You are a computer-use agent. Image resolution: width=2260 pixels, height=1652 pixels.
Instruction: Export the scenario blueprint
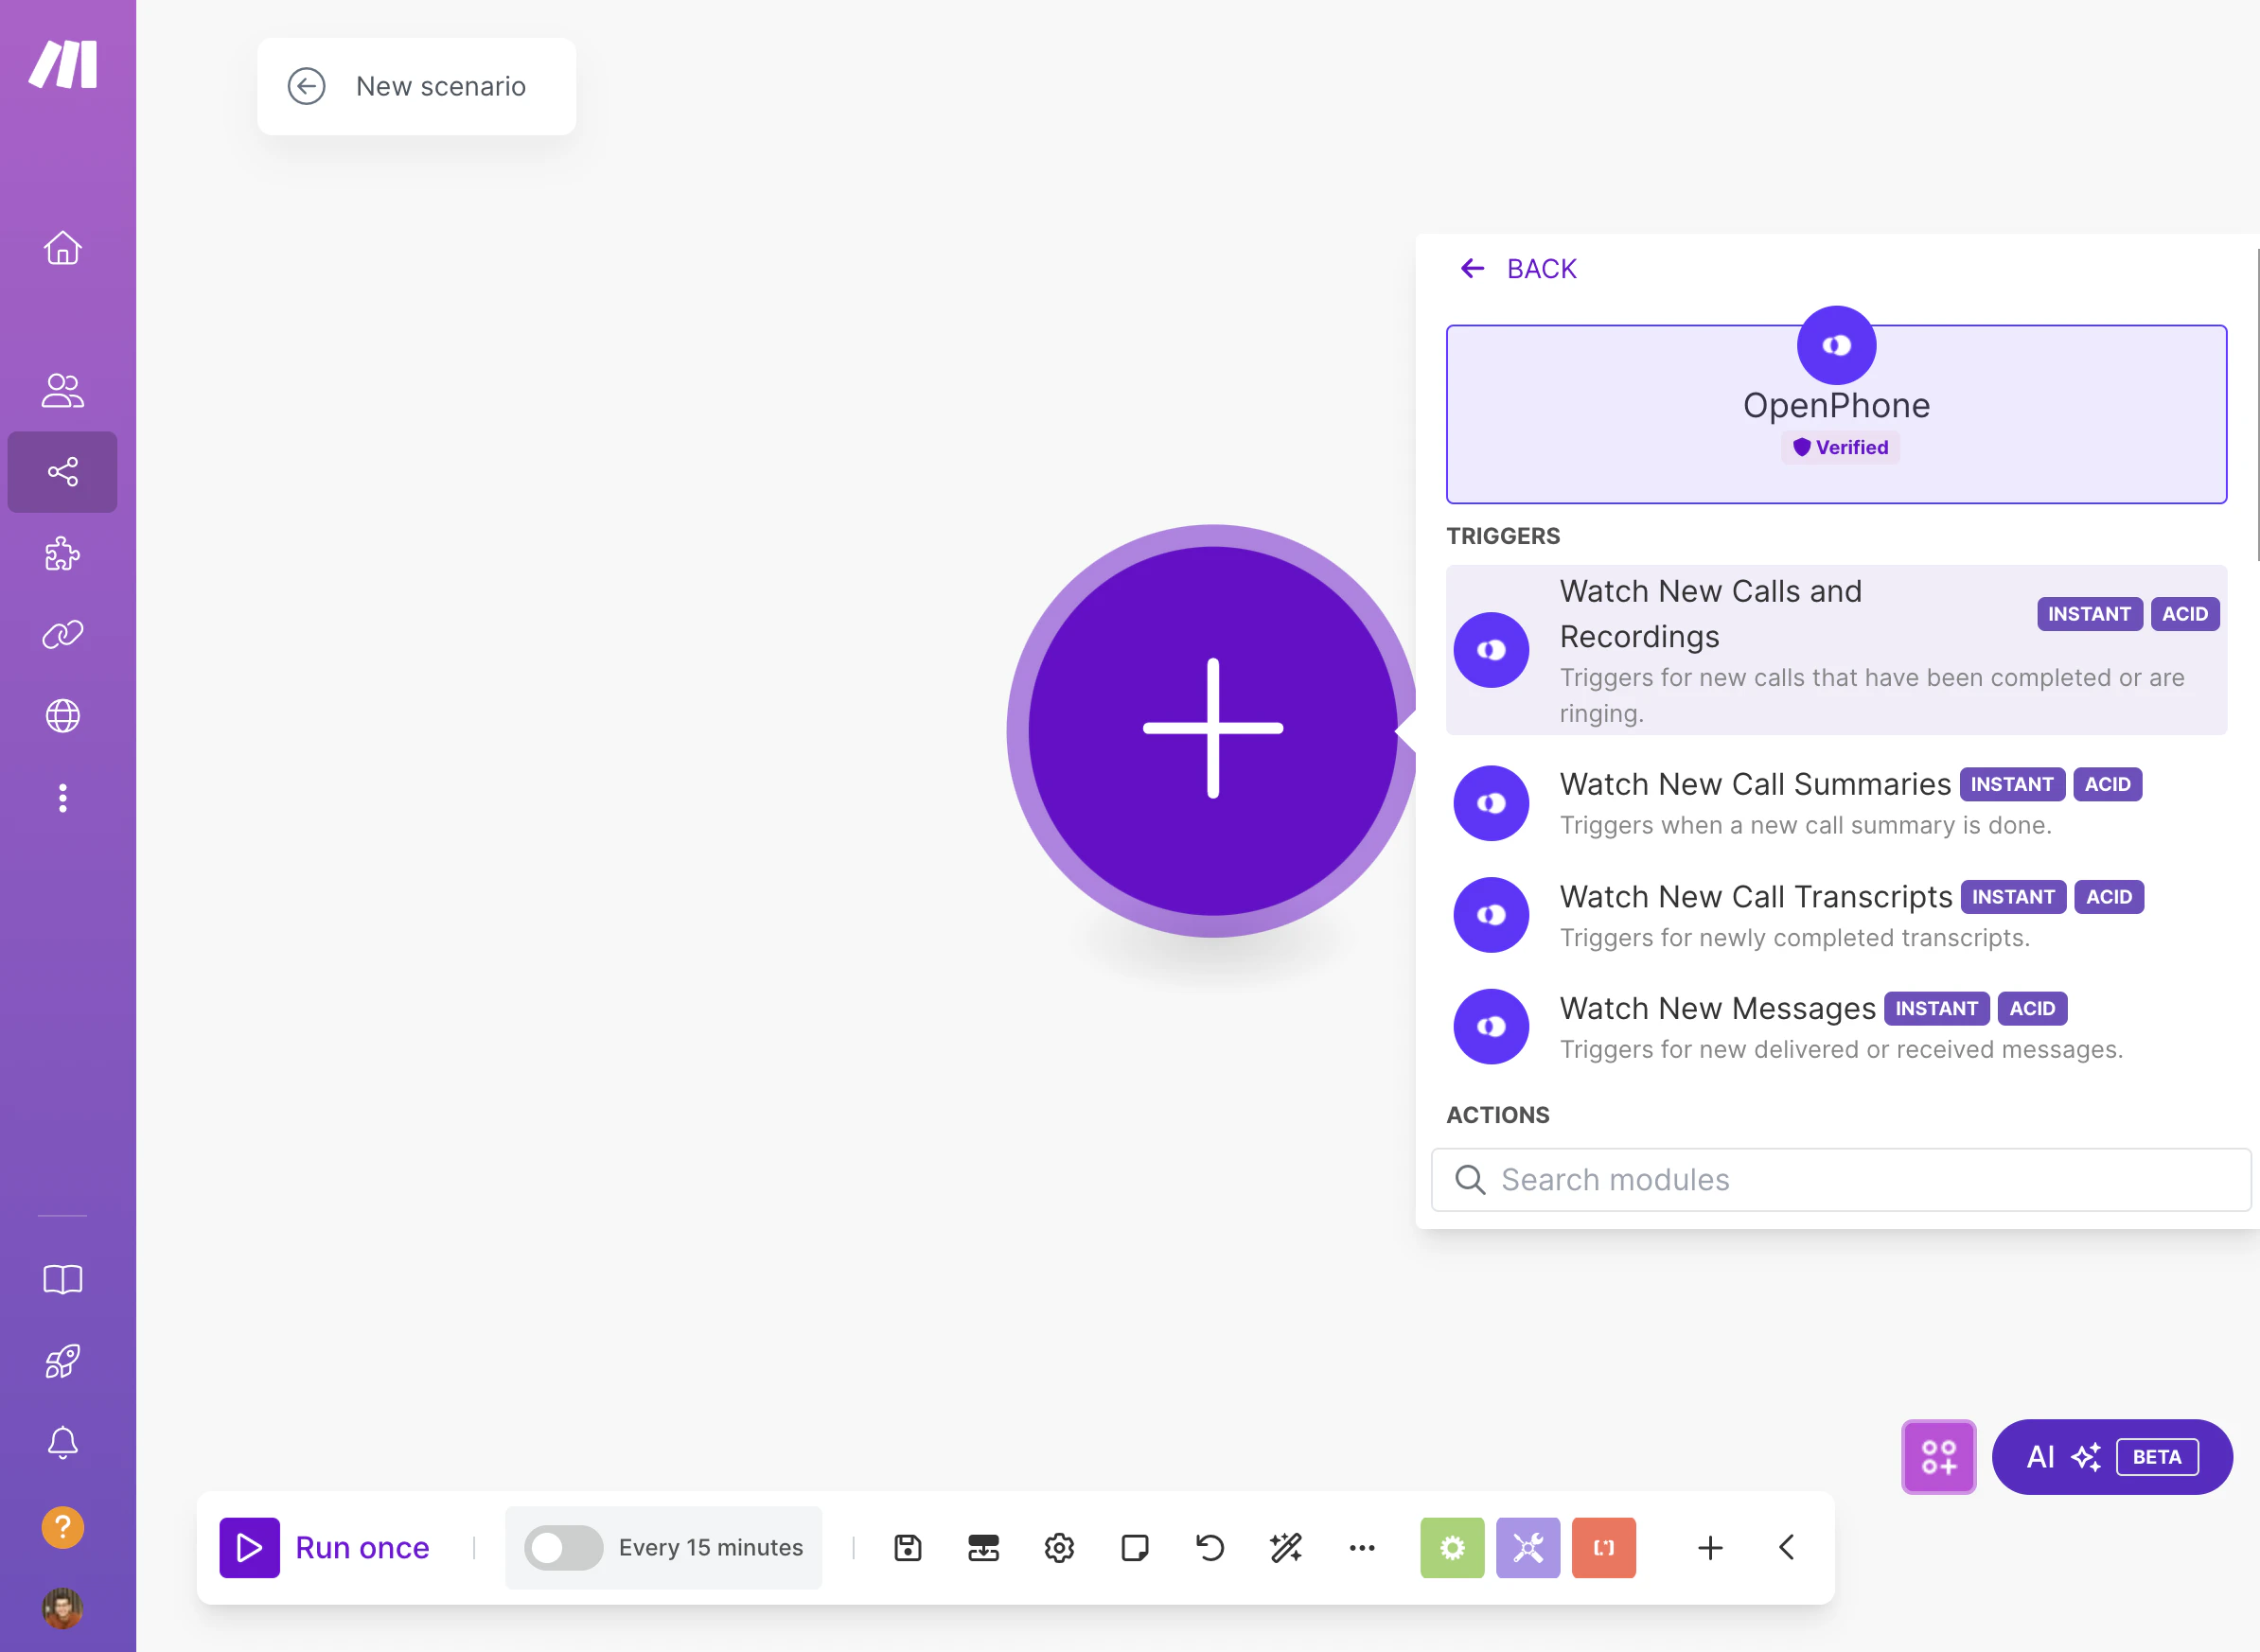[x=983, y=1547]
